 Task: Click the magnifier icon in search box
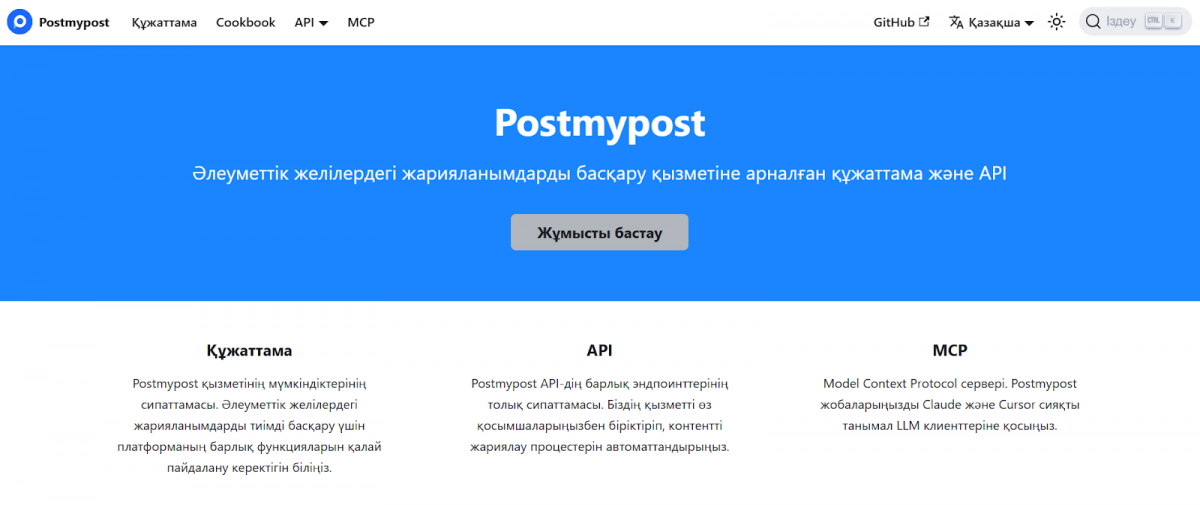click(1093, 22)
